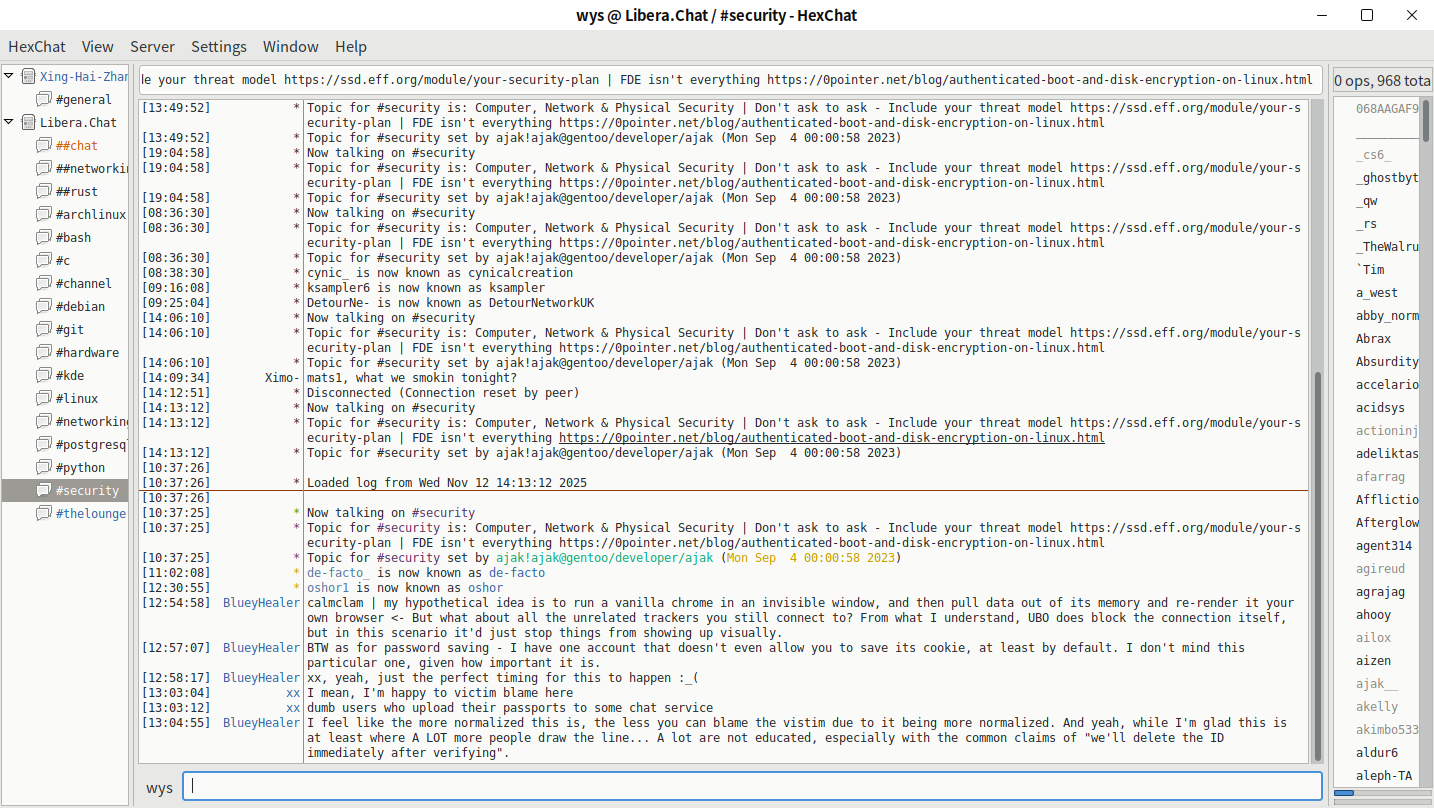The image size is (1434, 808).
Task: Open the Settings menu
Action: point(218,46)
